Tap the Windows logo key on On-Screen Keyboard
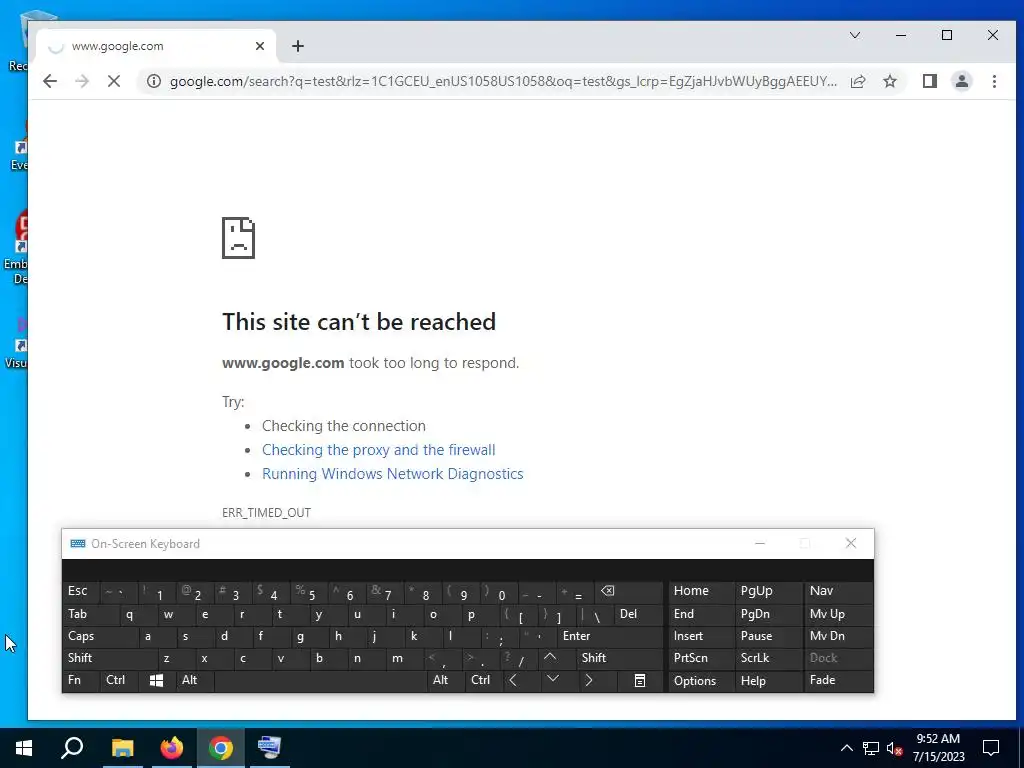 click(x=156, y=680)
